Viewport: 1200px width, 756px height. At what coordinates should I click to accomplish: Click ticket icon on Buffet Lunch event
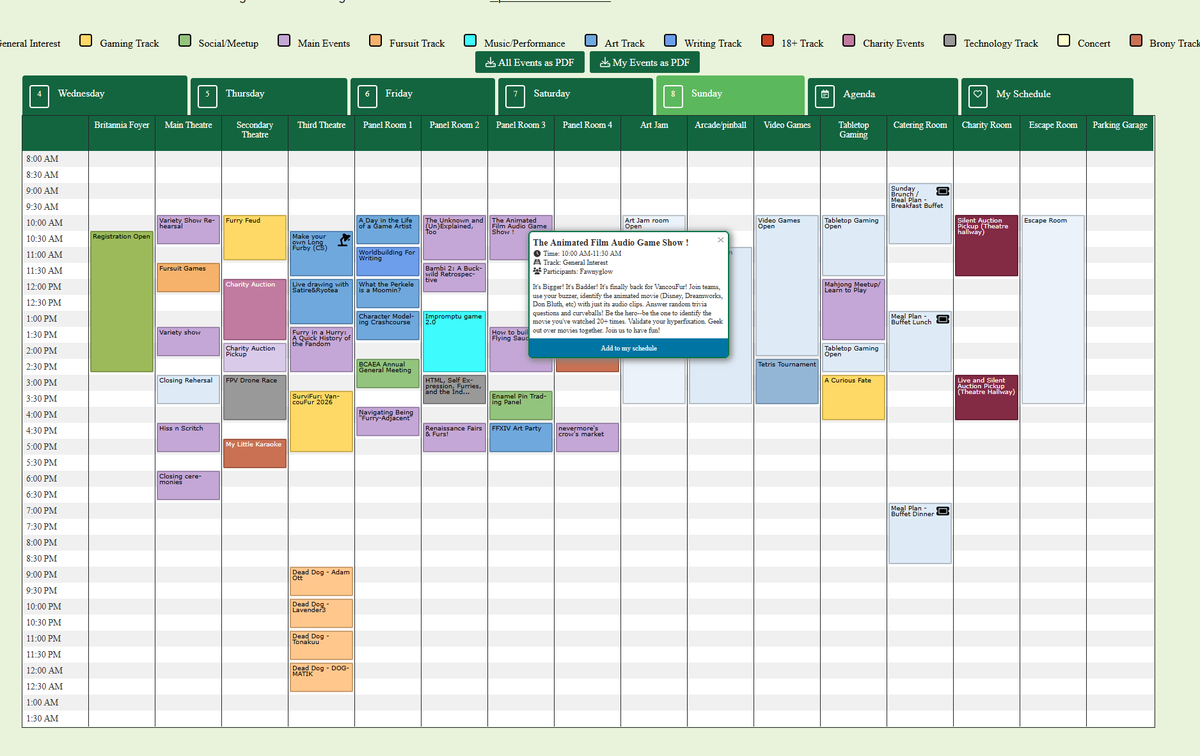click(941, 318)
